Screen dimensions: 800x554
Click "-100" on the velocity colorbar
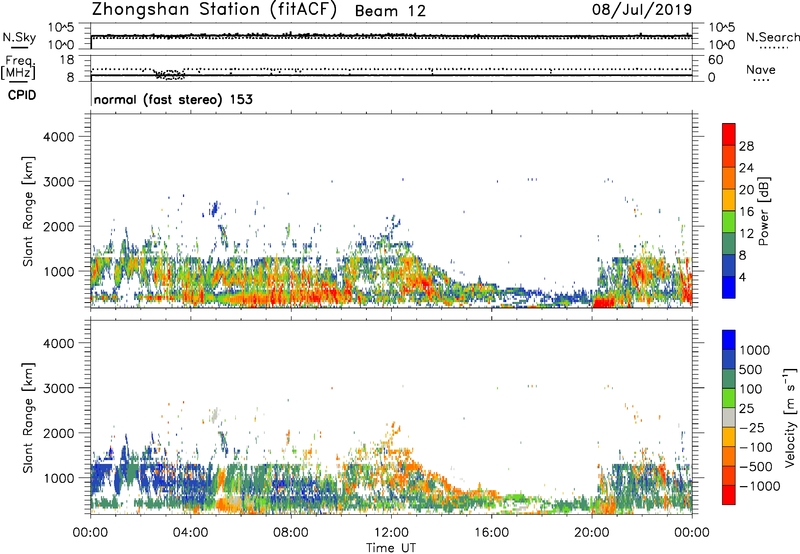(x=756, y=447)
